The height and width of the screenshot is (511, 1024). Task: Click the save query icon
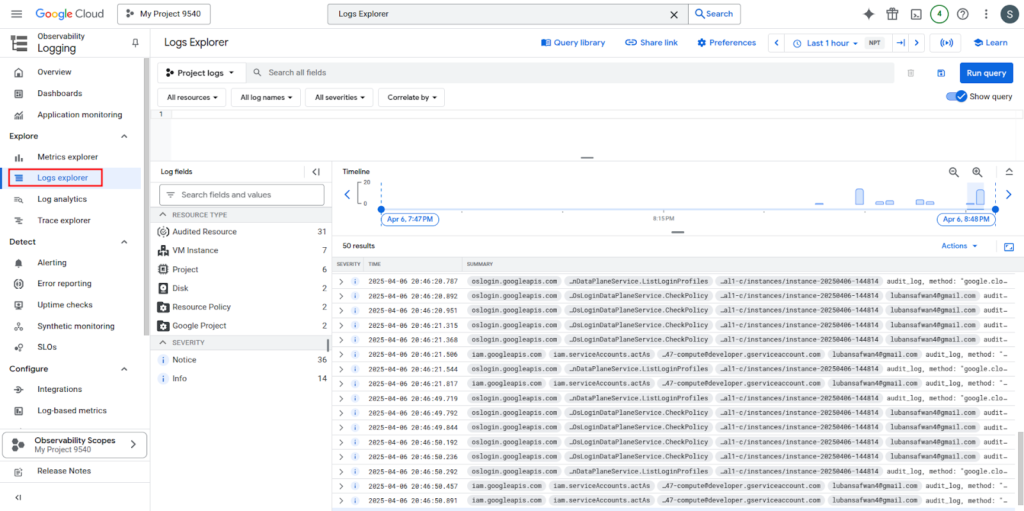coord(941,73)
